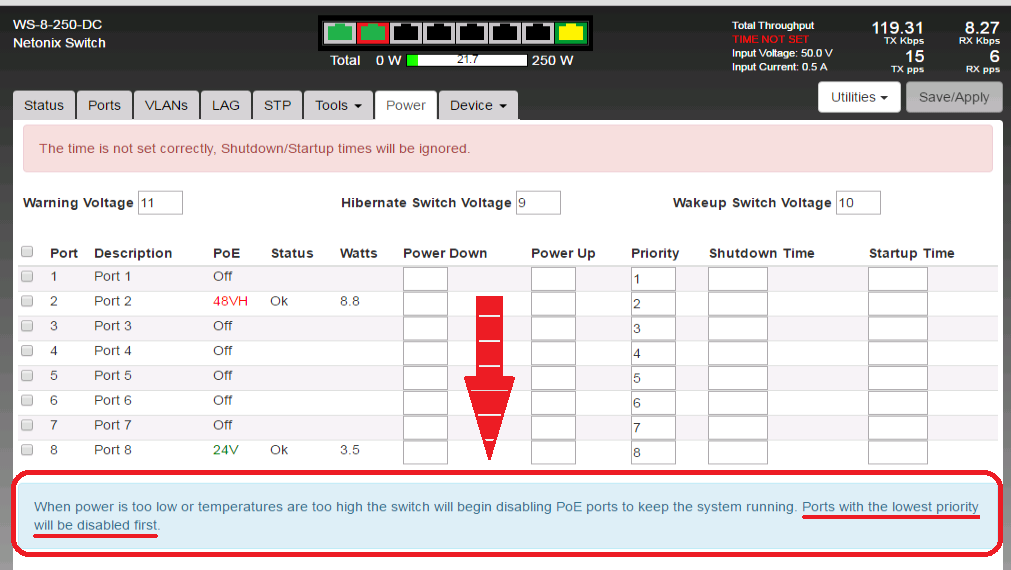Click Port 3 Shutdown Time field
The image size is (1011, 570).
pyautogui.click(x=738, y=328)
